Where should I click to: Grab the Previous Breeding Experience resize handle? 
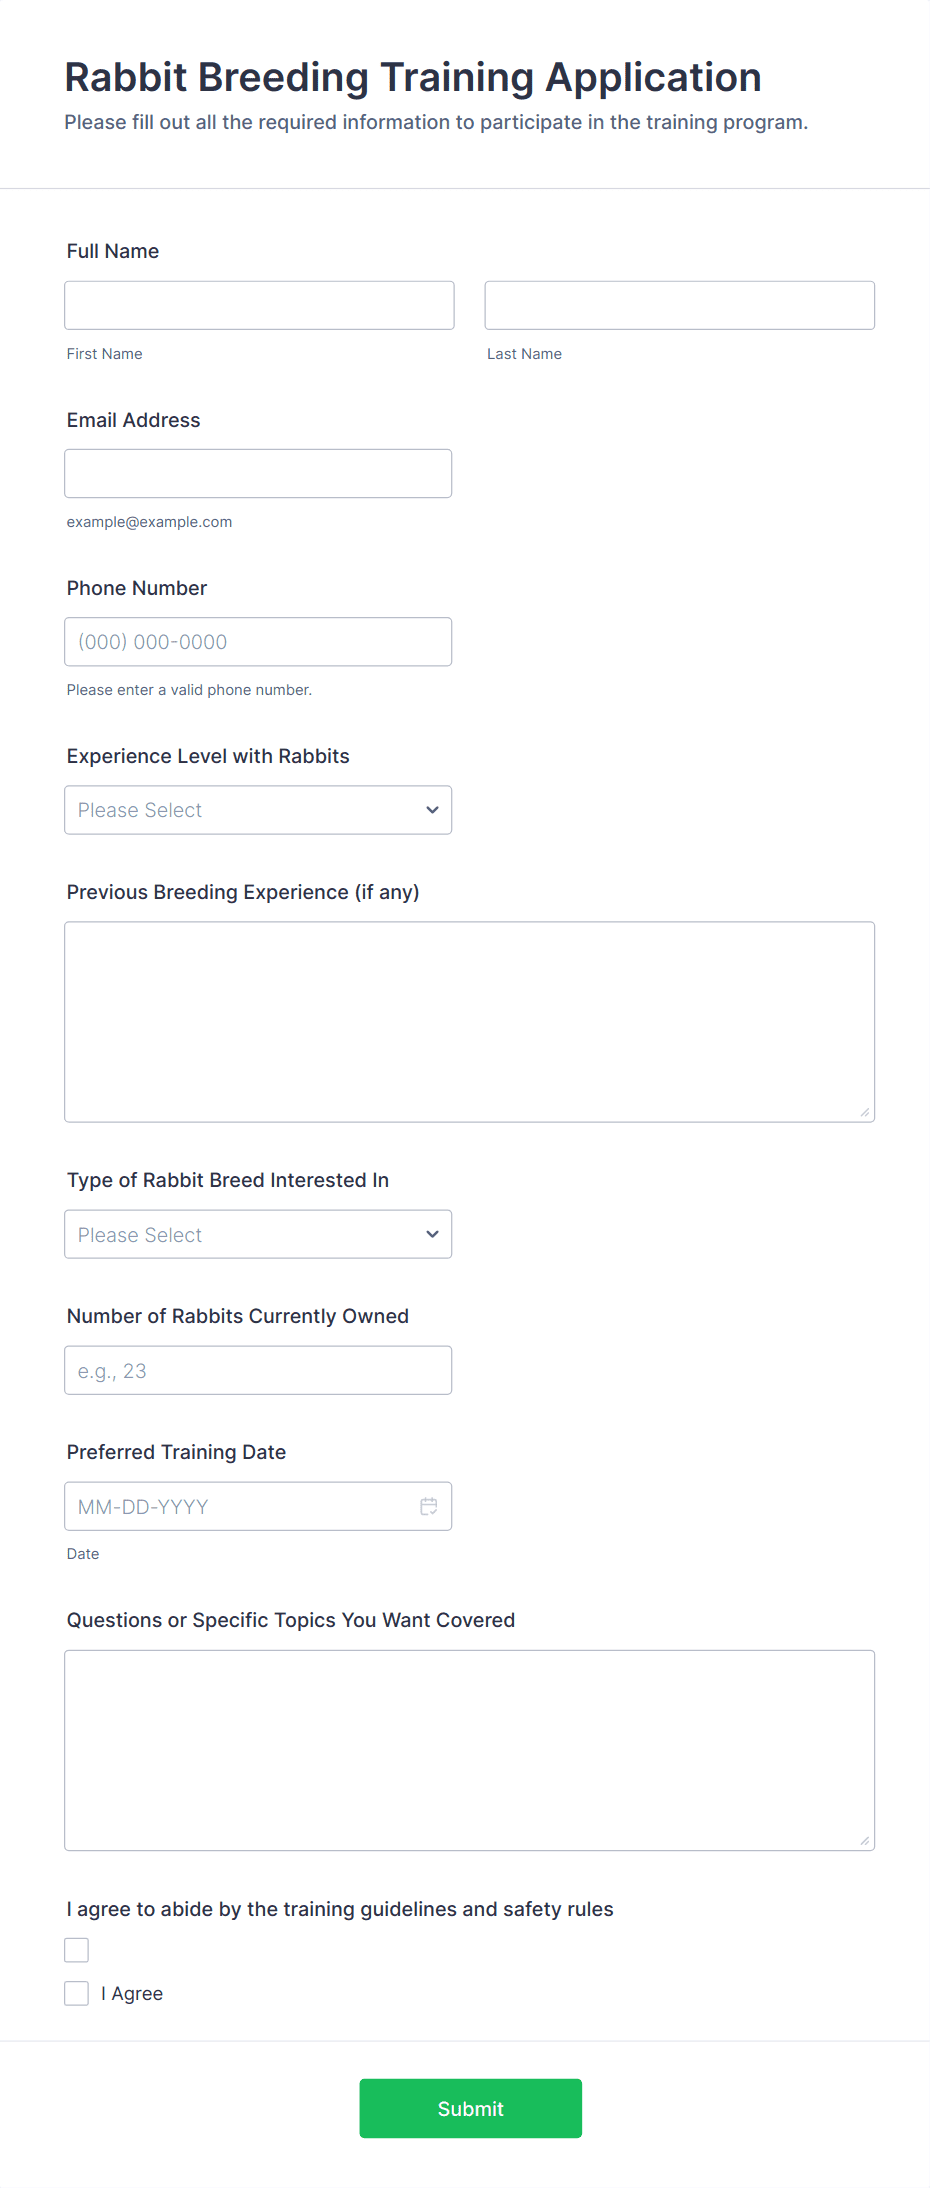[x=865, y=1112]
